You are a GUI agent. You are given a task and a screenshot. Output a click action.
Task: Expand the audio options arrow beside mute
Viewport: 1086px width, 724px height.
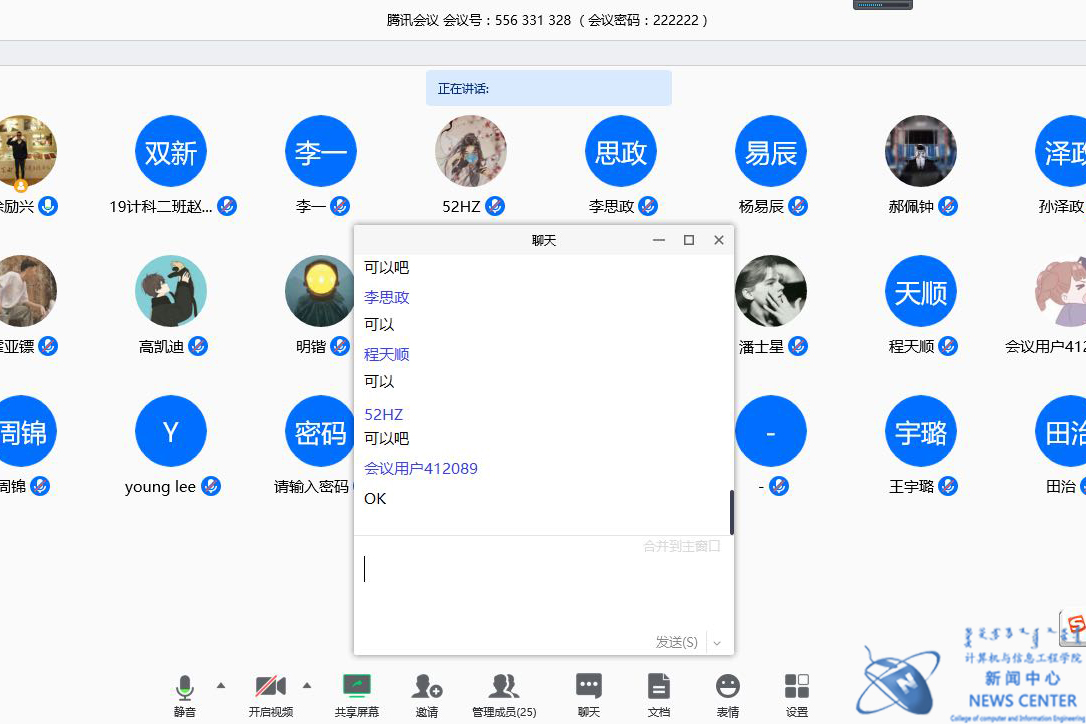click(x=221, y=685)
